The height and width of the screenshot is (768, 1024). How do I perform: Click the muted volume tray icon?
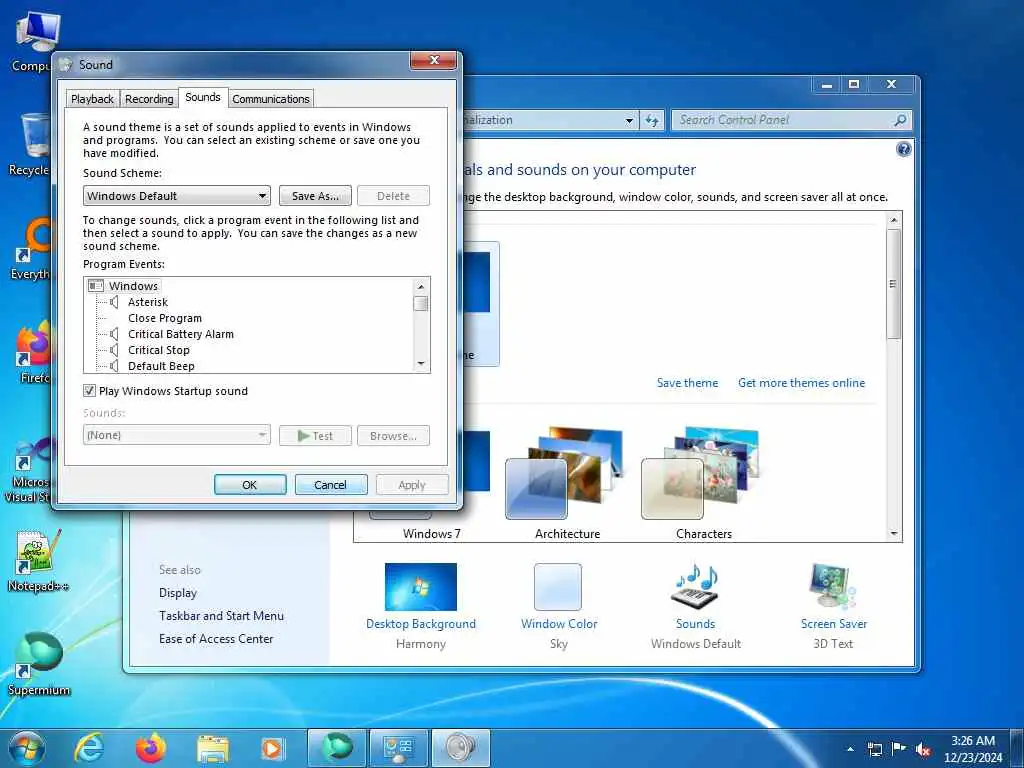click(x=923, y=750)
